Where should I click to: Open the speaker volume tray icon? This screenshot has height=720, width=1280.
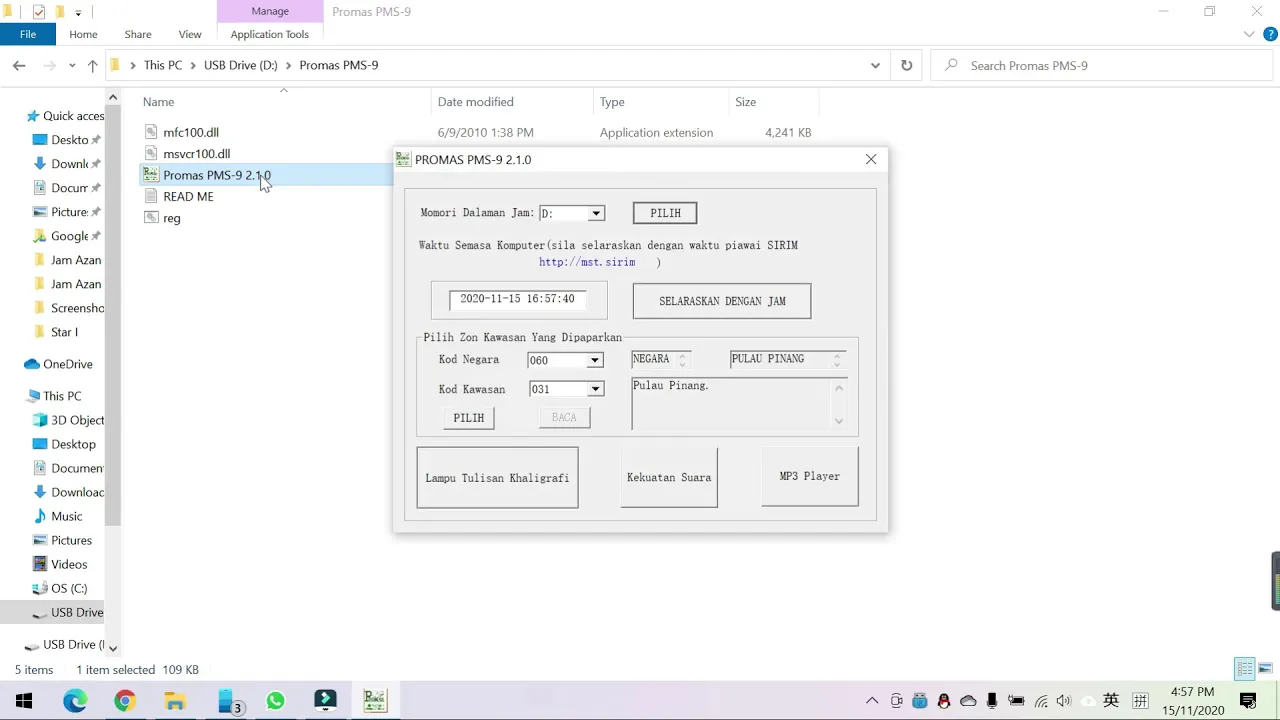tap(1064, 701)
